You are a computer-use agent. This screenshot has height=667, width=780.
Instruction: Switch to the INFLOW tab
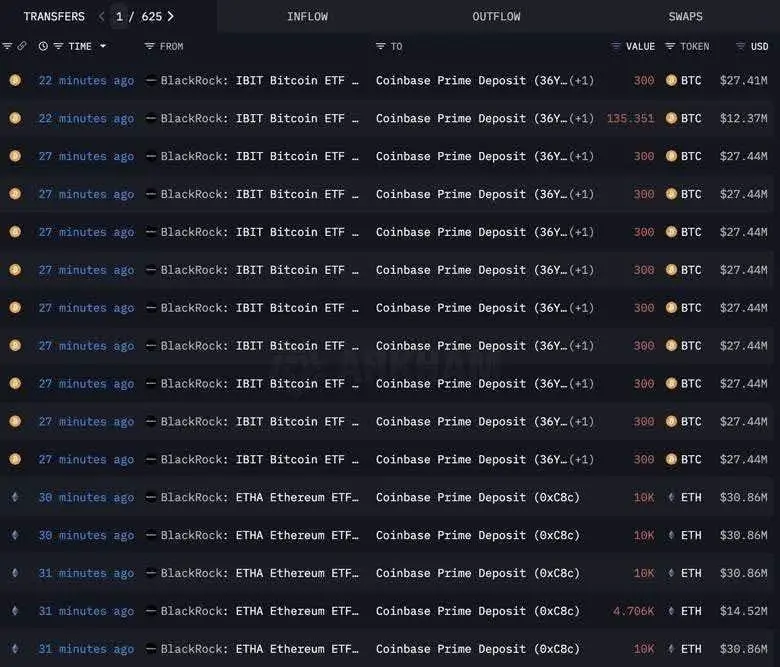(307, 16)
